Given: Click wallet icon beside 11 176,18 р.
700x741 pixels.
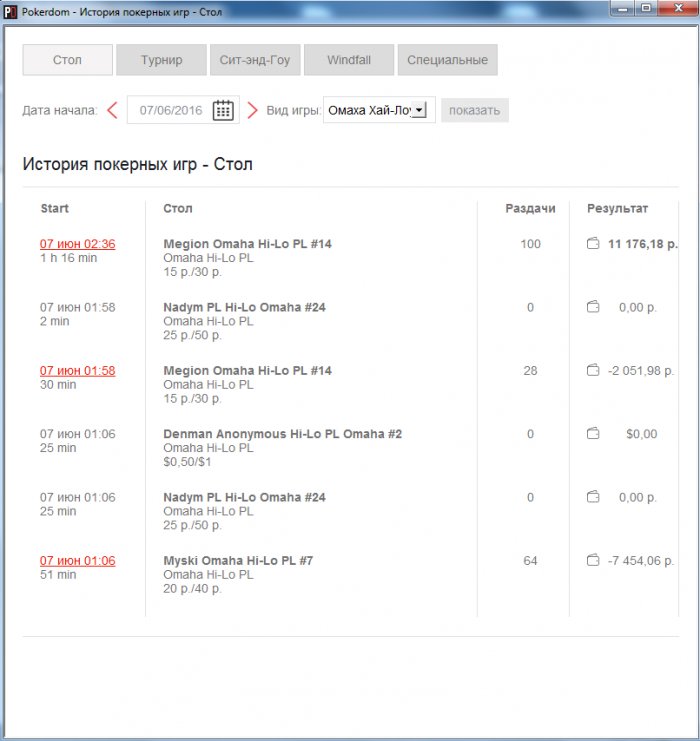Looking at the screenshot, I should (x=593, y=244).
